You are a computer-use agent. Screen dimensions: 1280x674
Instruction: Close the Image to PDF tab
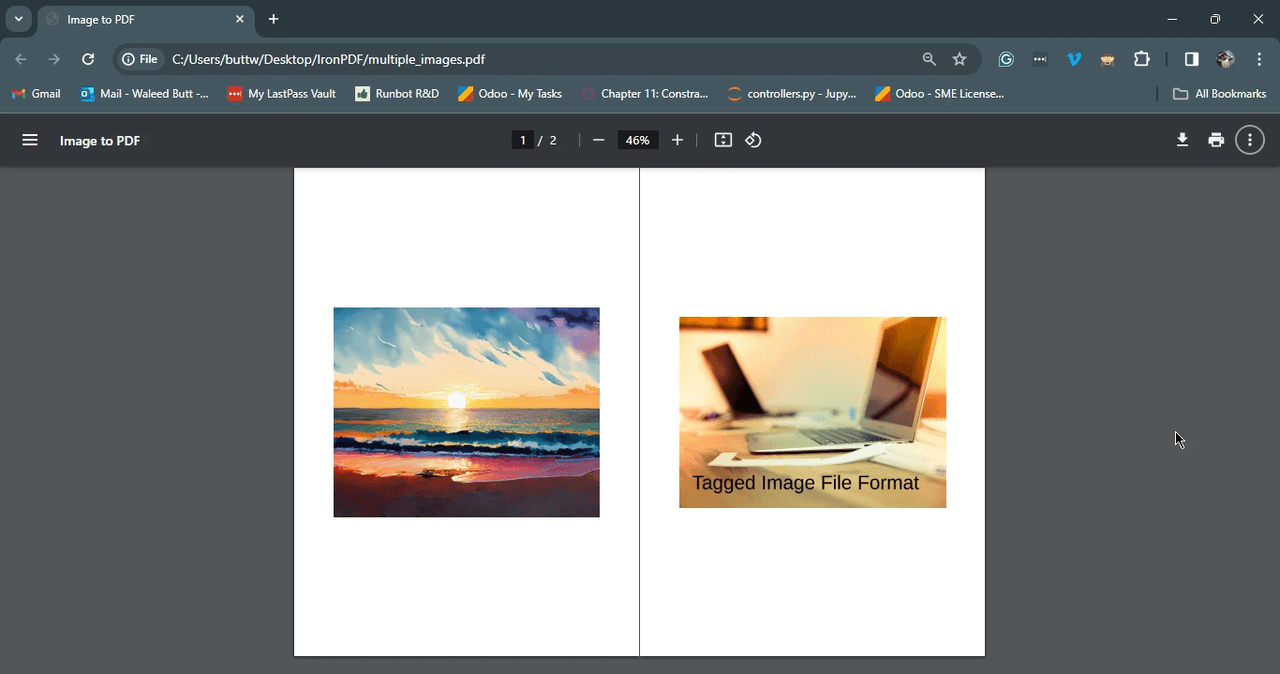(x=240, y=19)
